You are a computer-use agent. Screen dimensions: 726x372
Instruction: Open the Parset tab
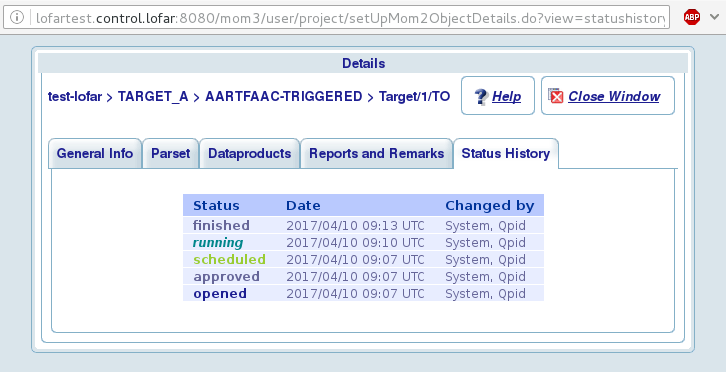[171, 153]
